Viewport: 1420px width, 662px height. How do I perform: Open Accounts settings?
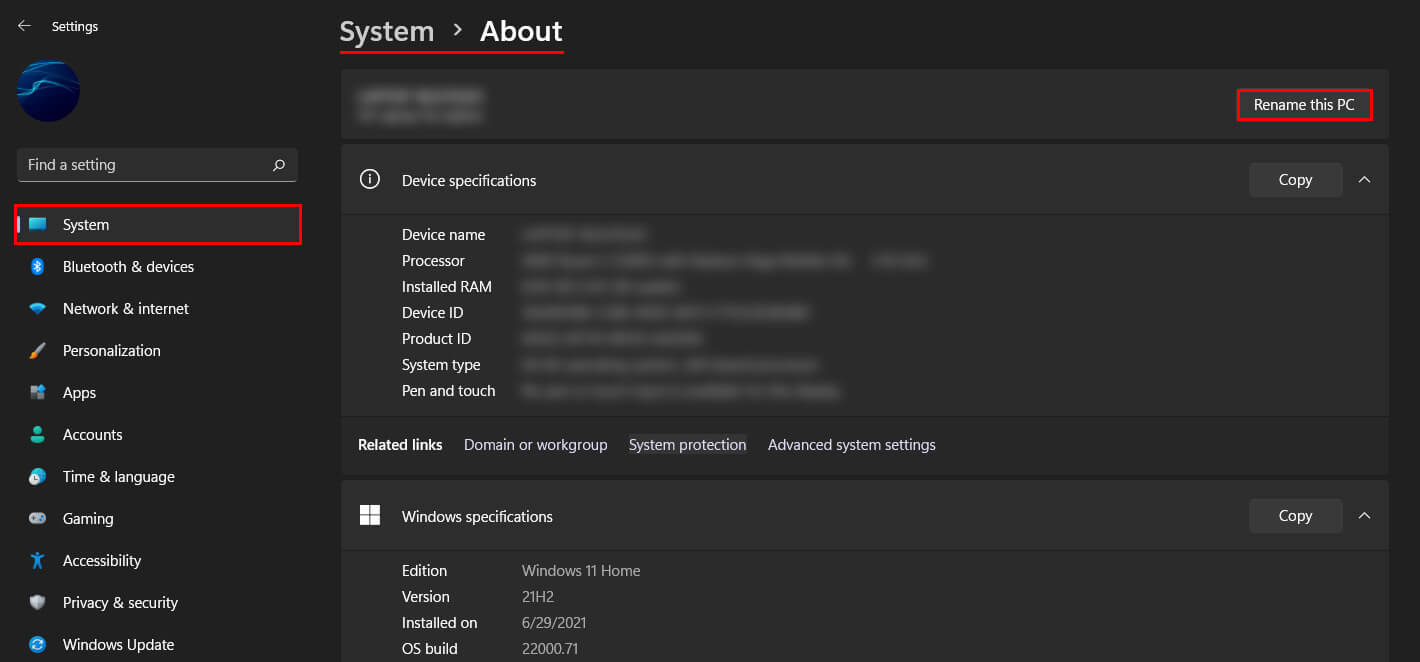pyautogui.click(x=158, y=435)
